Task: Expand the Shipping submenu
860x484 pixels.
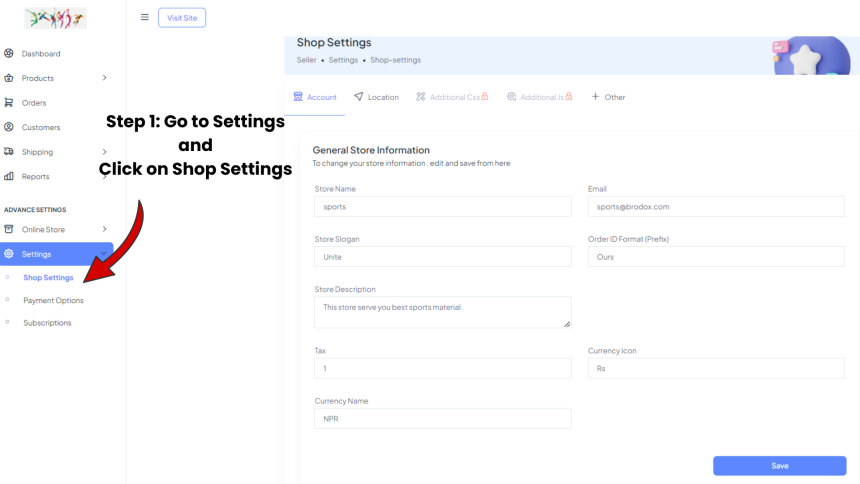Action: (x=104, y=152)
